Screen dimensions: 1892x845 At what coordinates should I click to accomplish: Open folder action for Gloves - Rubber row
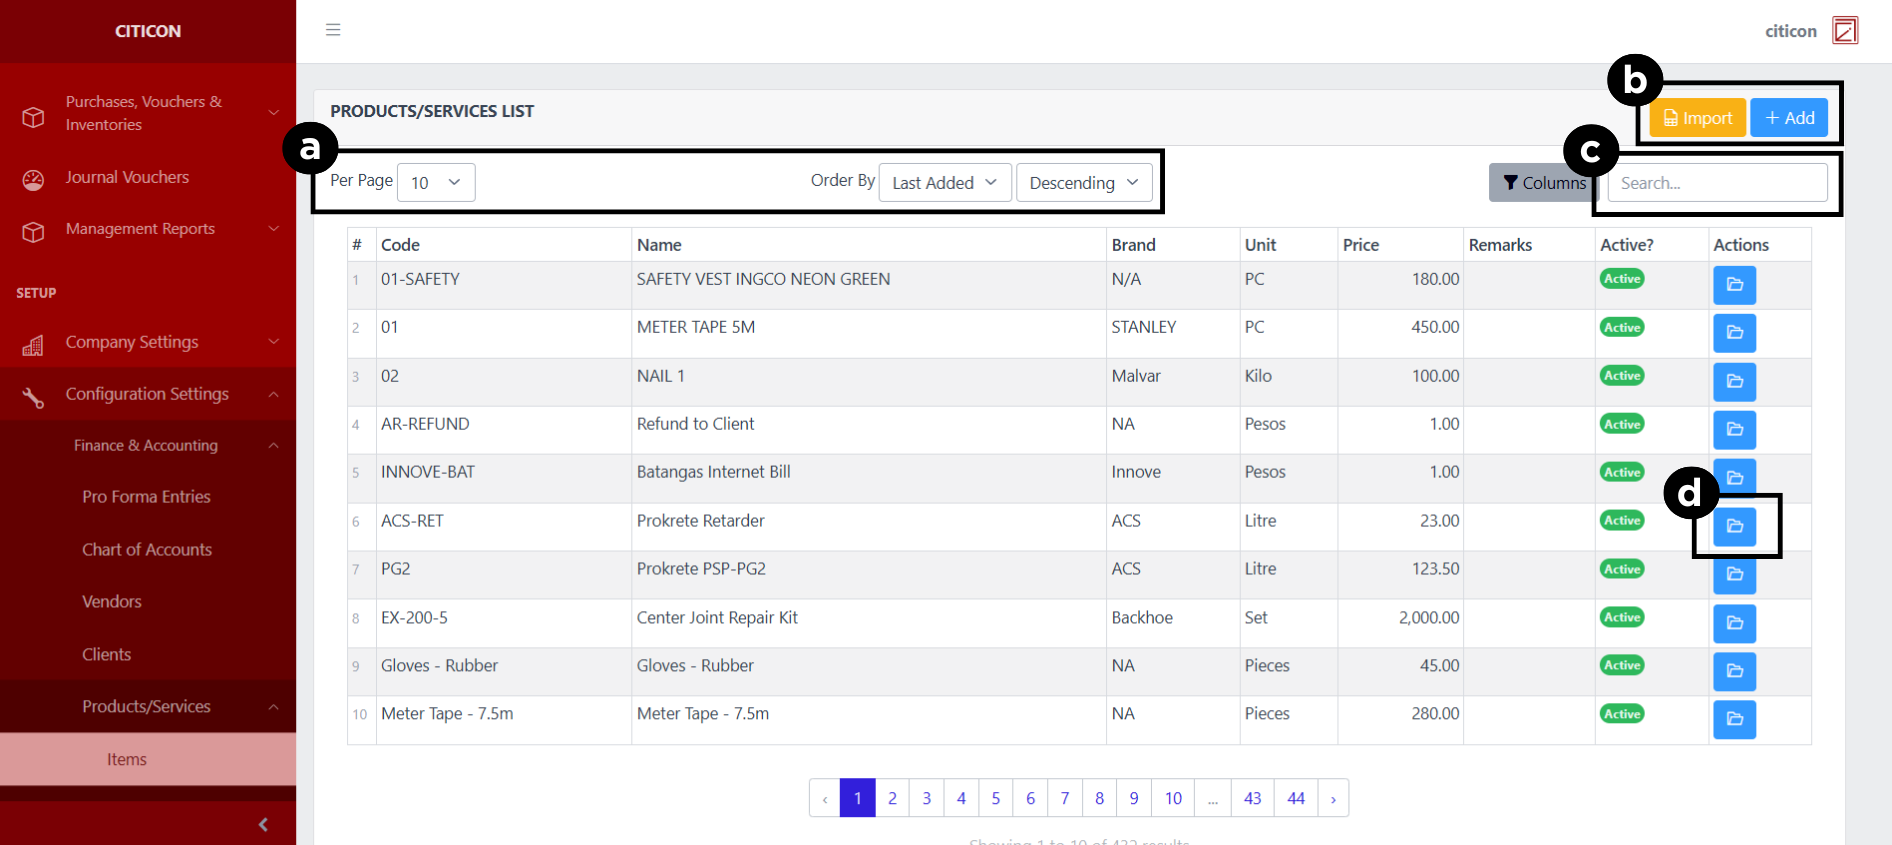[x=1734, y=671]
